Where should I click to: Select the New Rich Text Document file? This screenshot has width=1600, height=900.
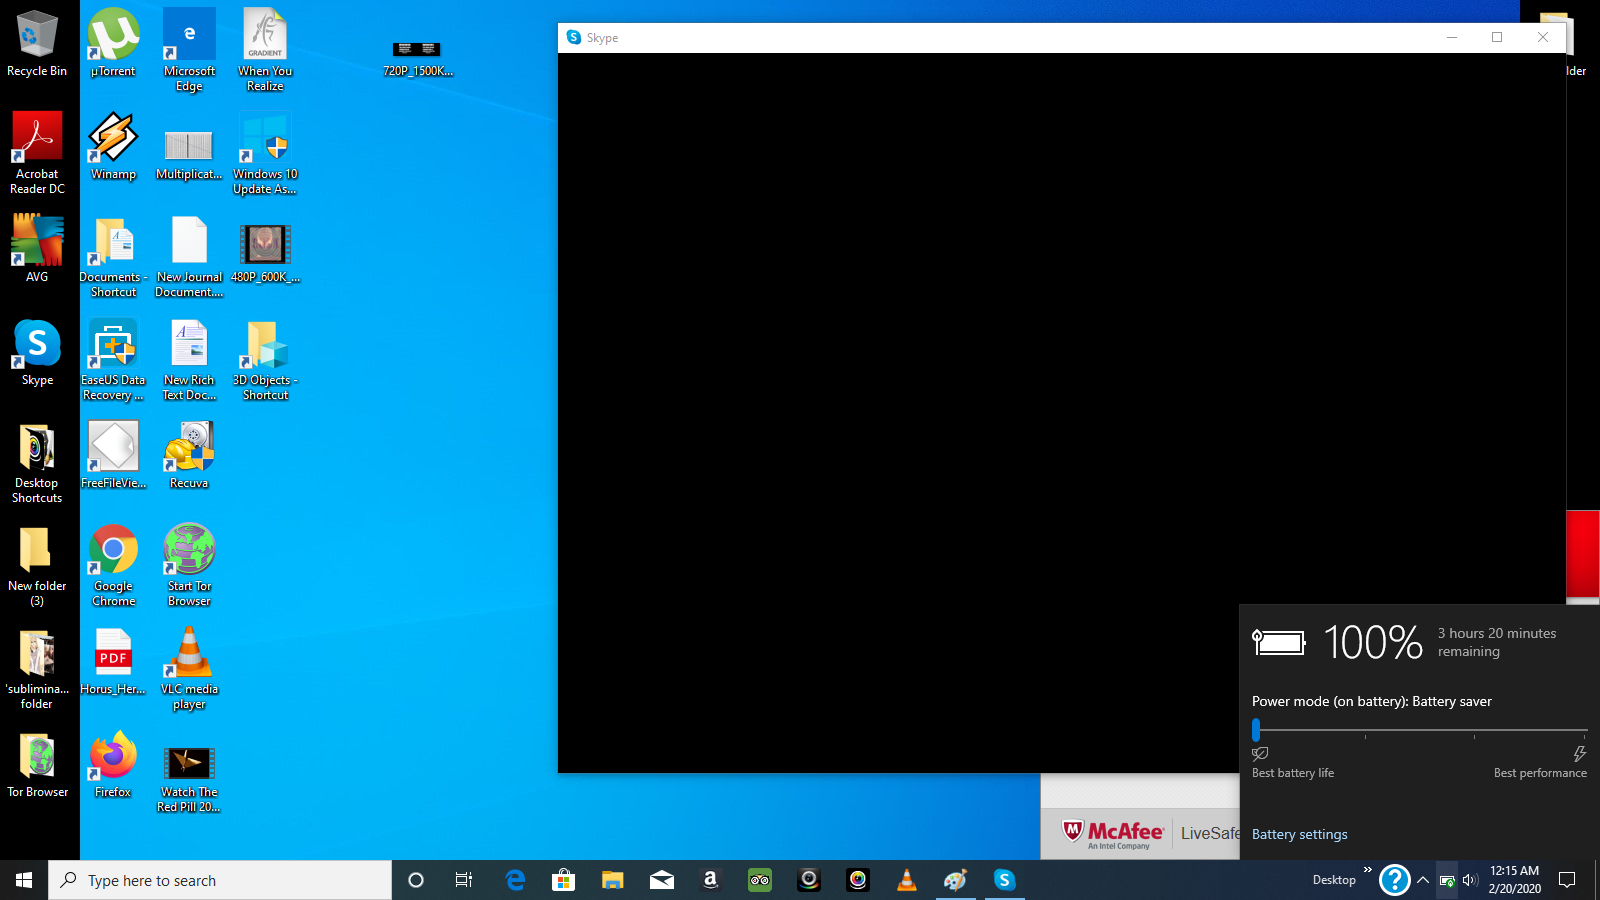(x=189, y=360)
